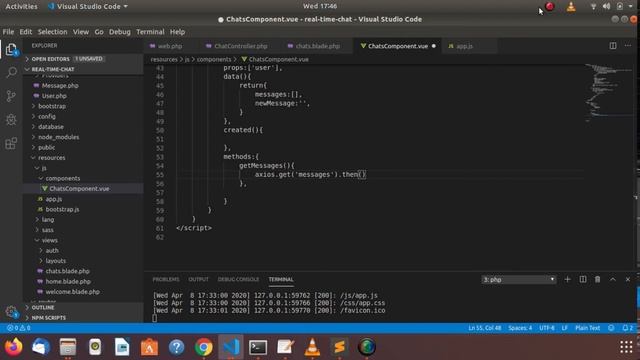Maximize the terminal panel size

click(x=613, y=279)
